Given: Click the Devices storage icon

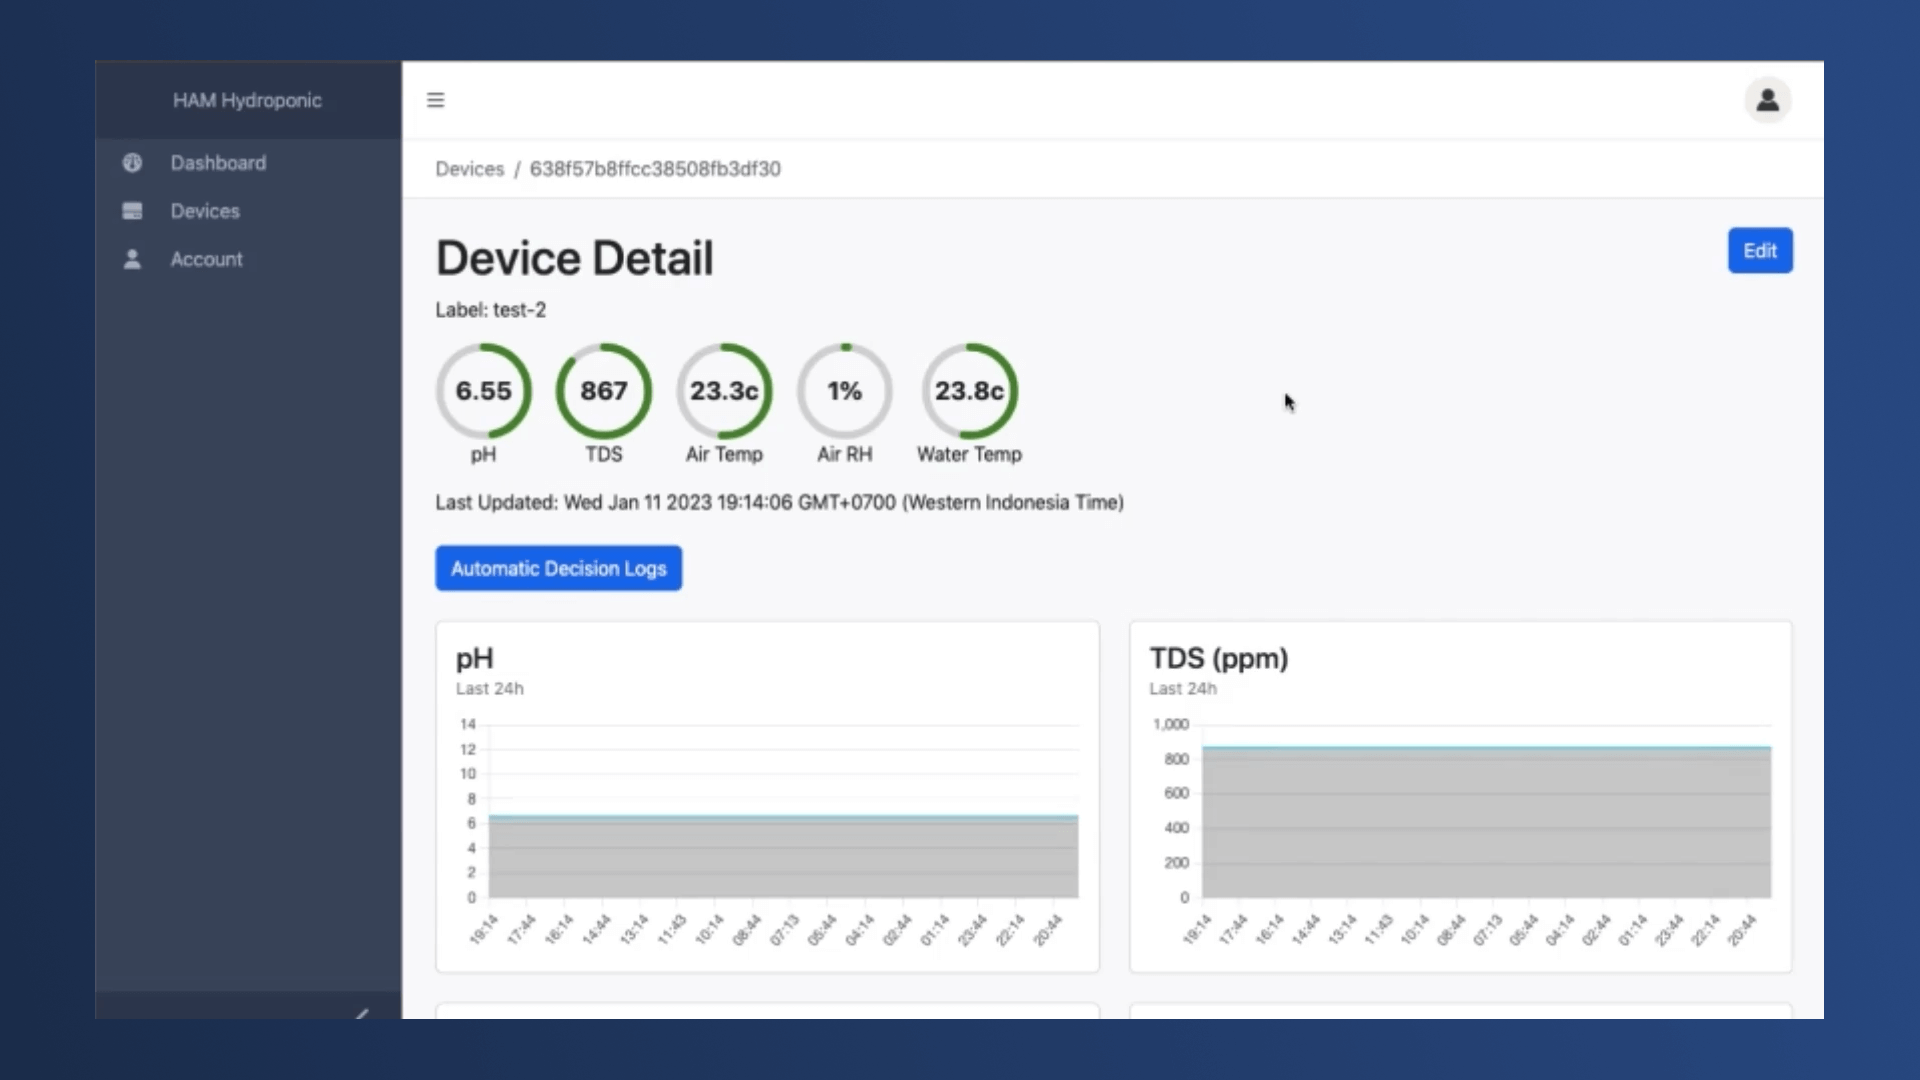Looking at the screenshot, I should coord(132,211).
